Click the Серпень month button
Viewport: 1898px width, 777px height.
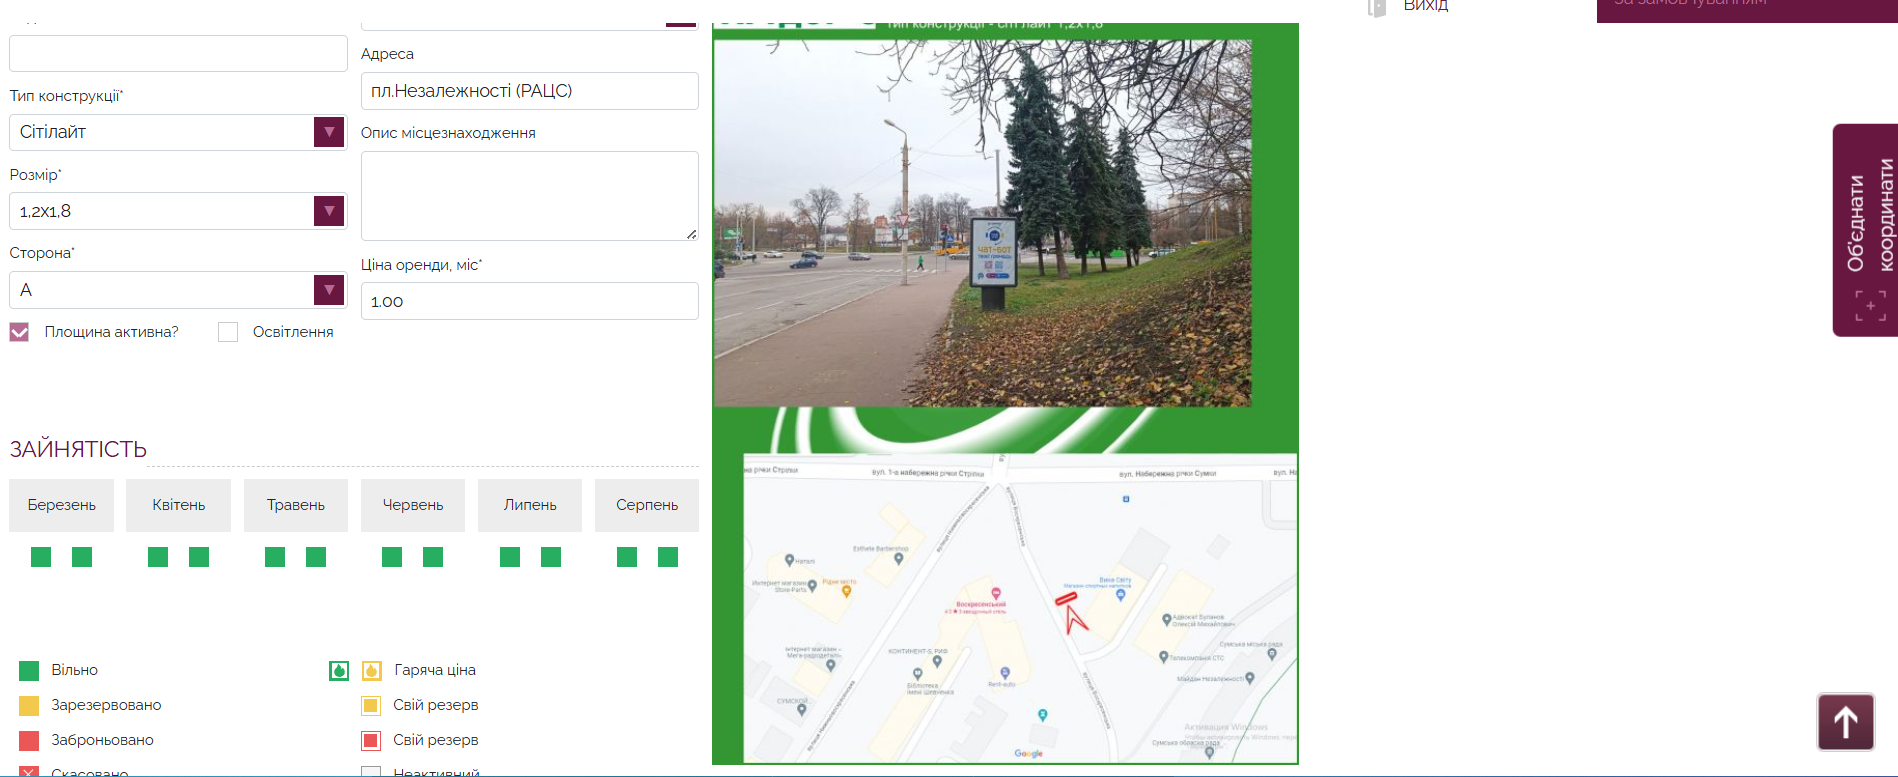click(x=647, y=505)
